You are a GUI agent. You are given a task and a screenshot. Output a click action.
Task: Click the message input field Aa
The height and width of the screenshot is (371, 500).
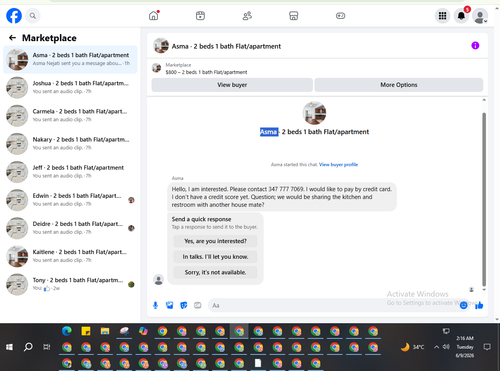[333, 305]
